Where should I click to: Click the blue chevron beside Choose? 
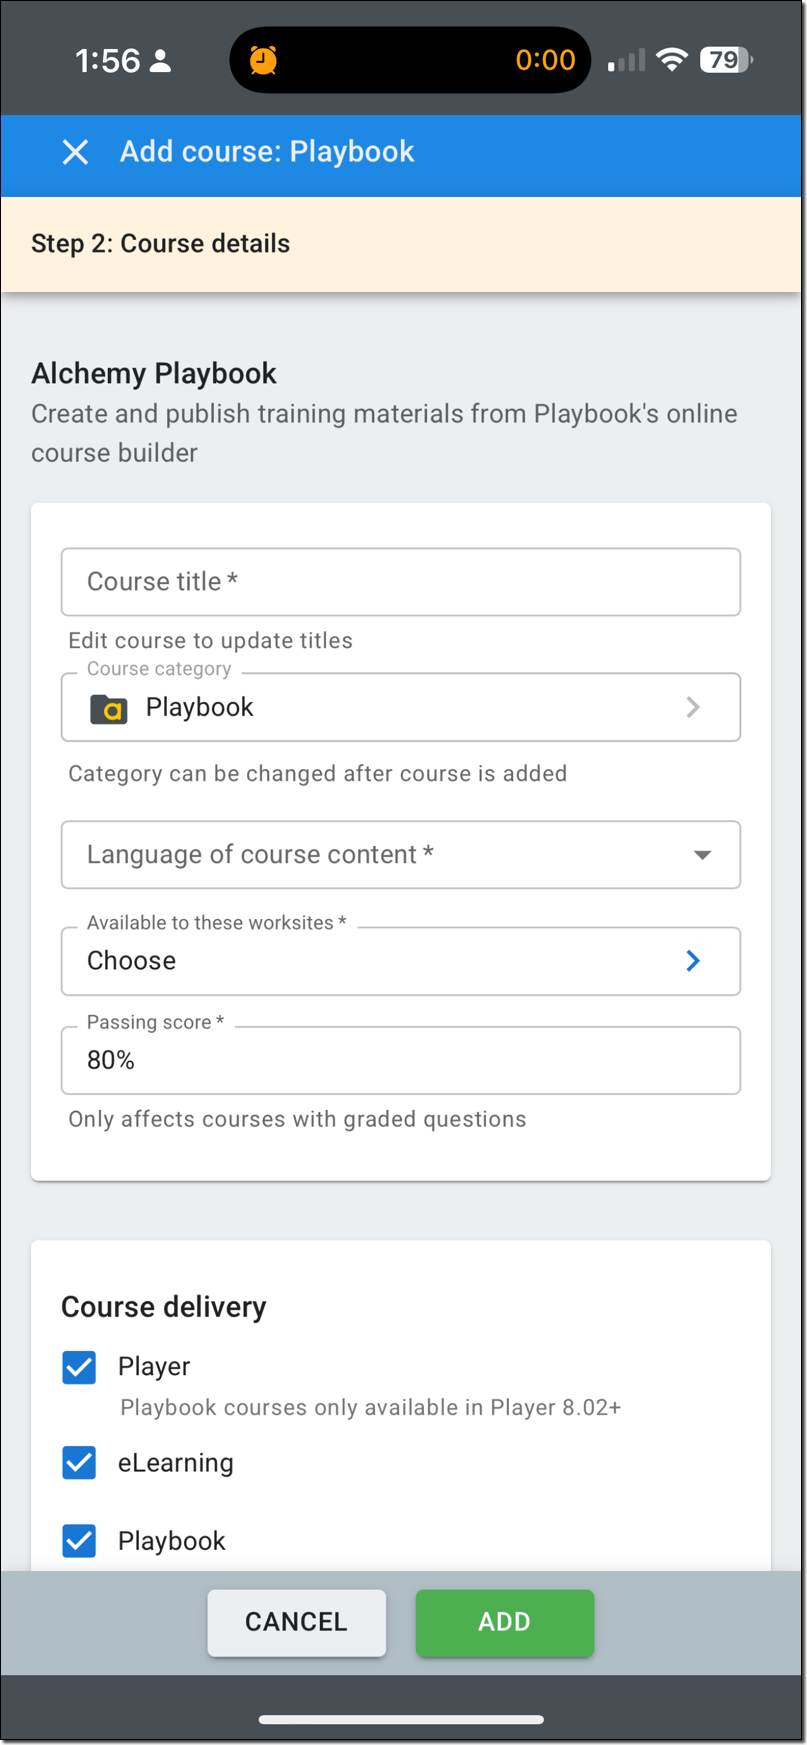pos(693,961)
